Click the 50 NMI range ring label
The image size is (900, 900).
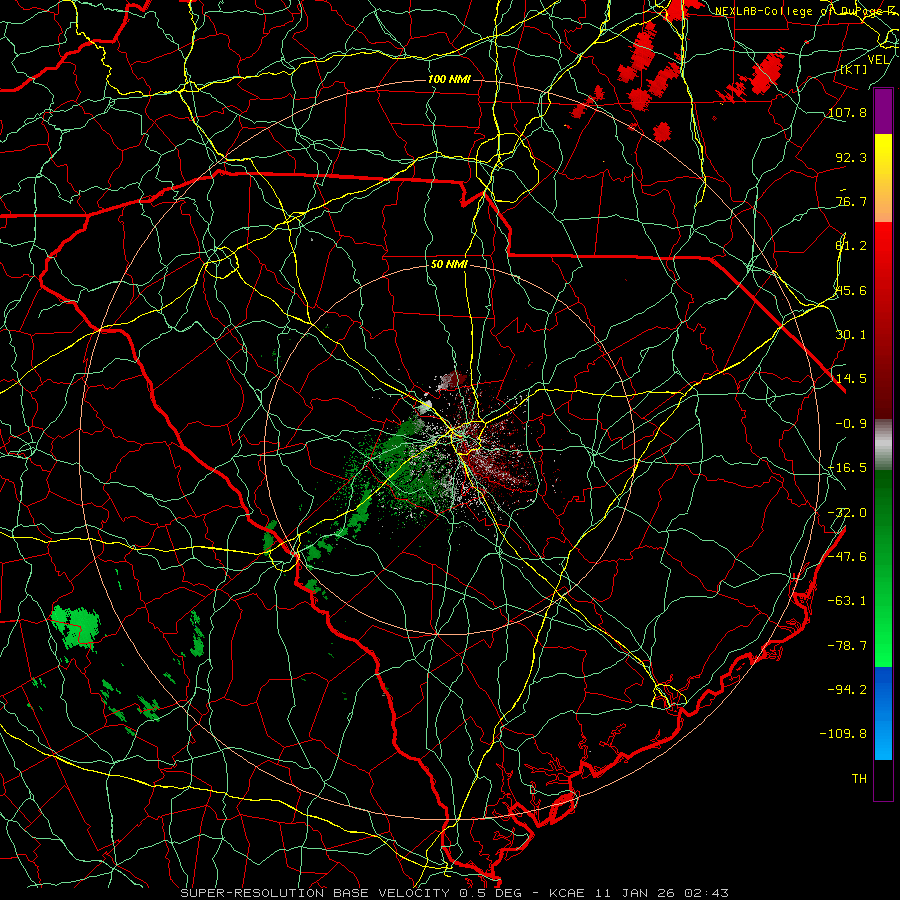coord(449,264)
